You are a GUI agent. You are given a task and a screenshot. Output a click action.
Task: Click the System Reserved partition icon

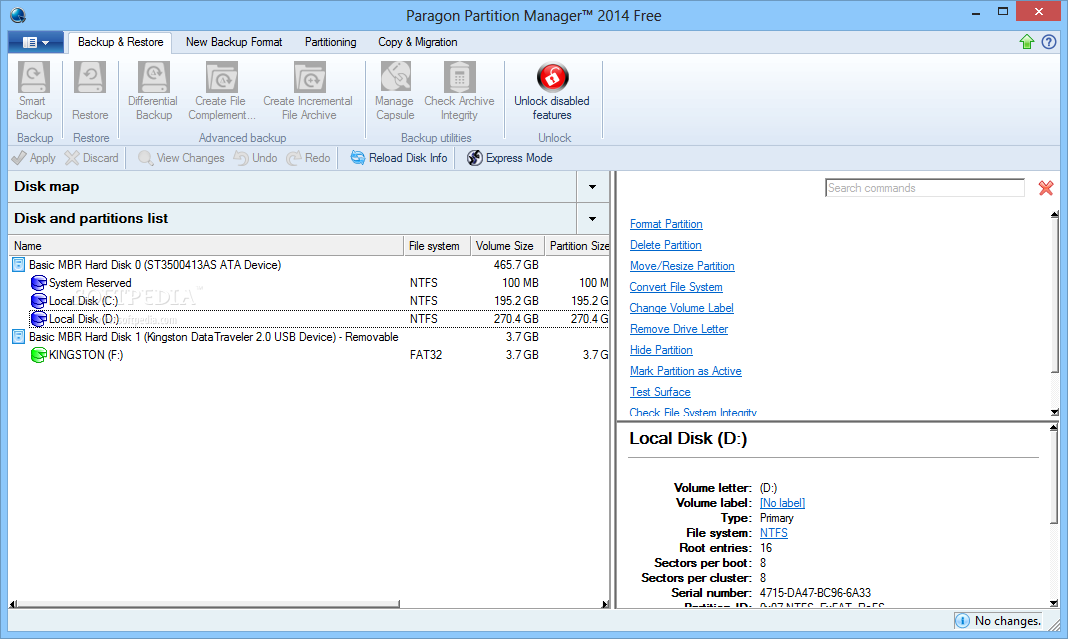(39, 283)
